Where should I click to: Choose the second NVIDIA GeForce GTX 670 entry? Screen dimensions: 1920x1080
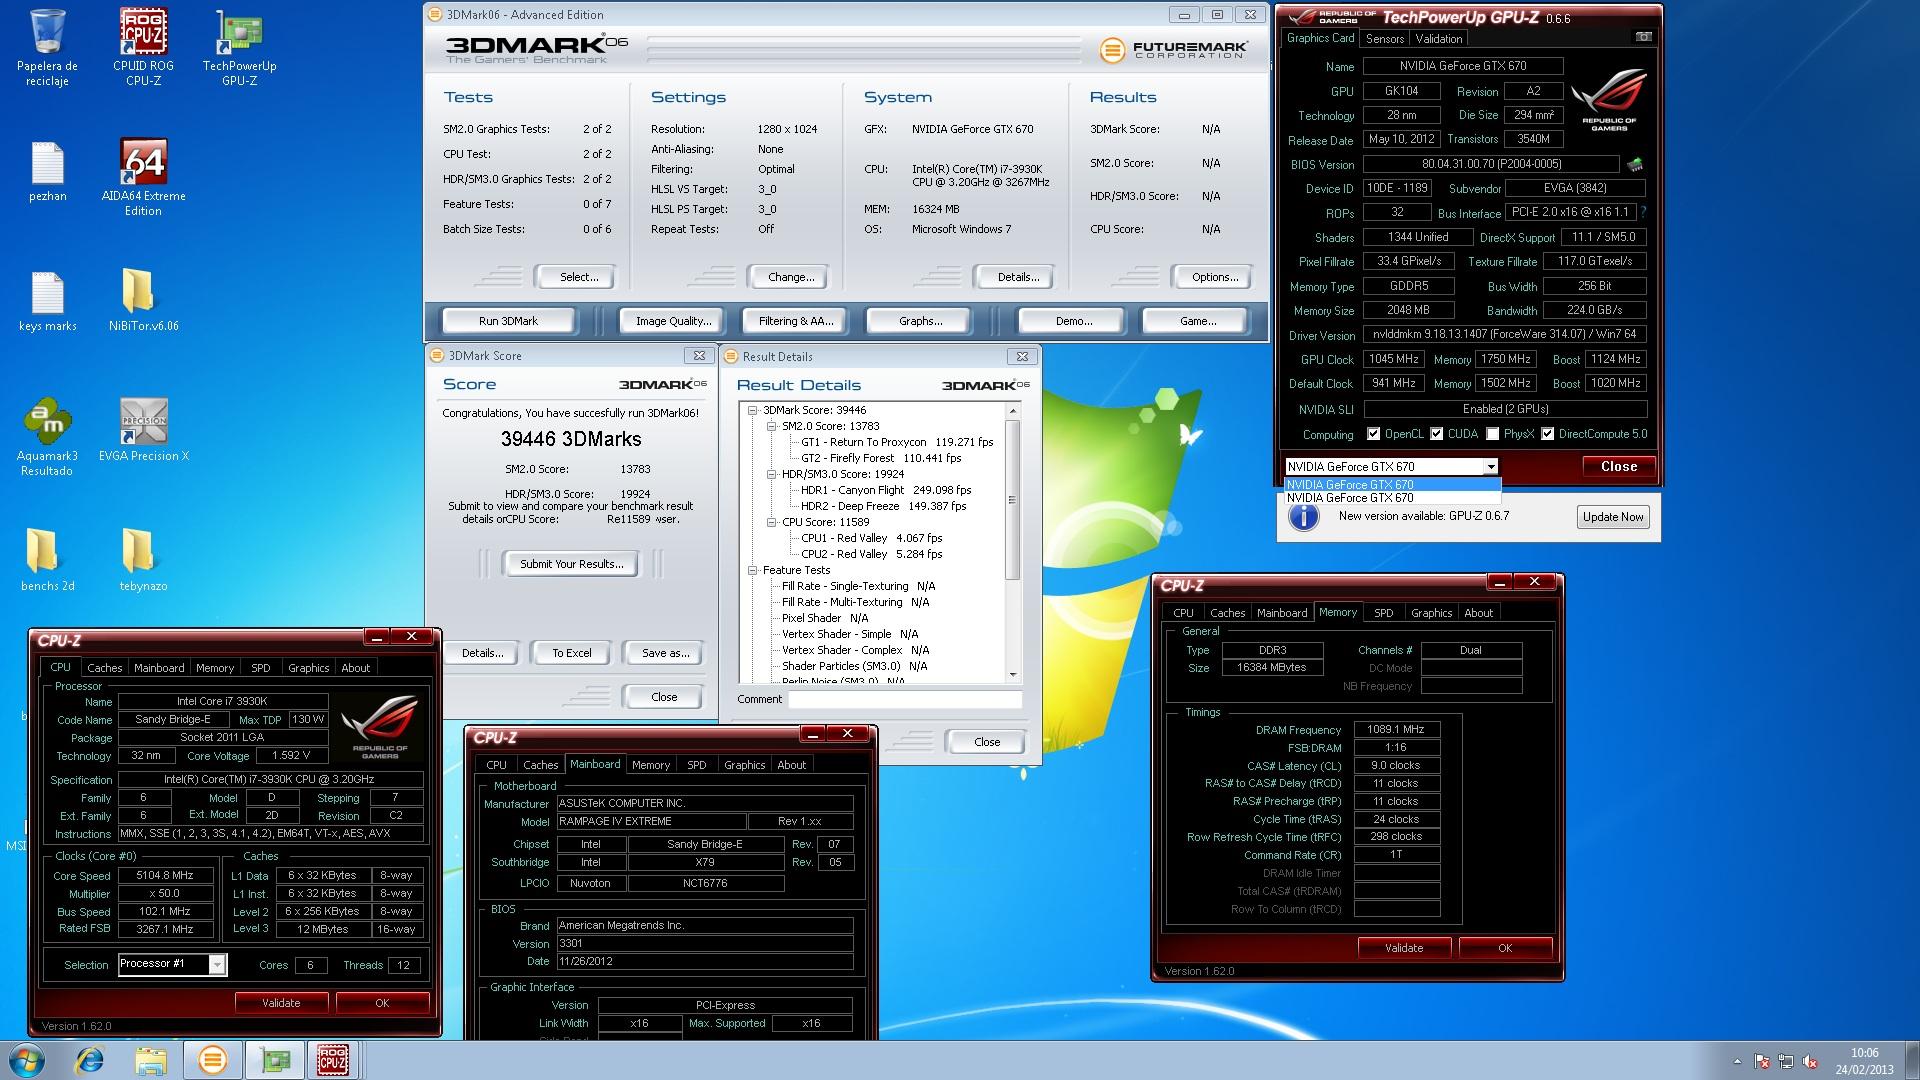[1392, 498]
